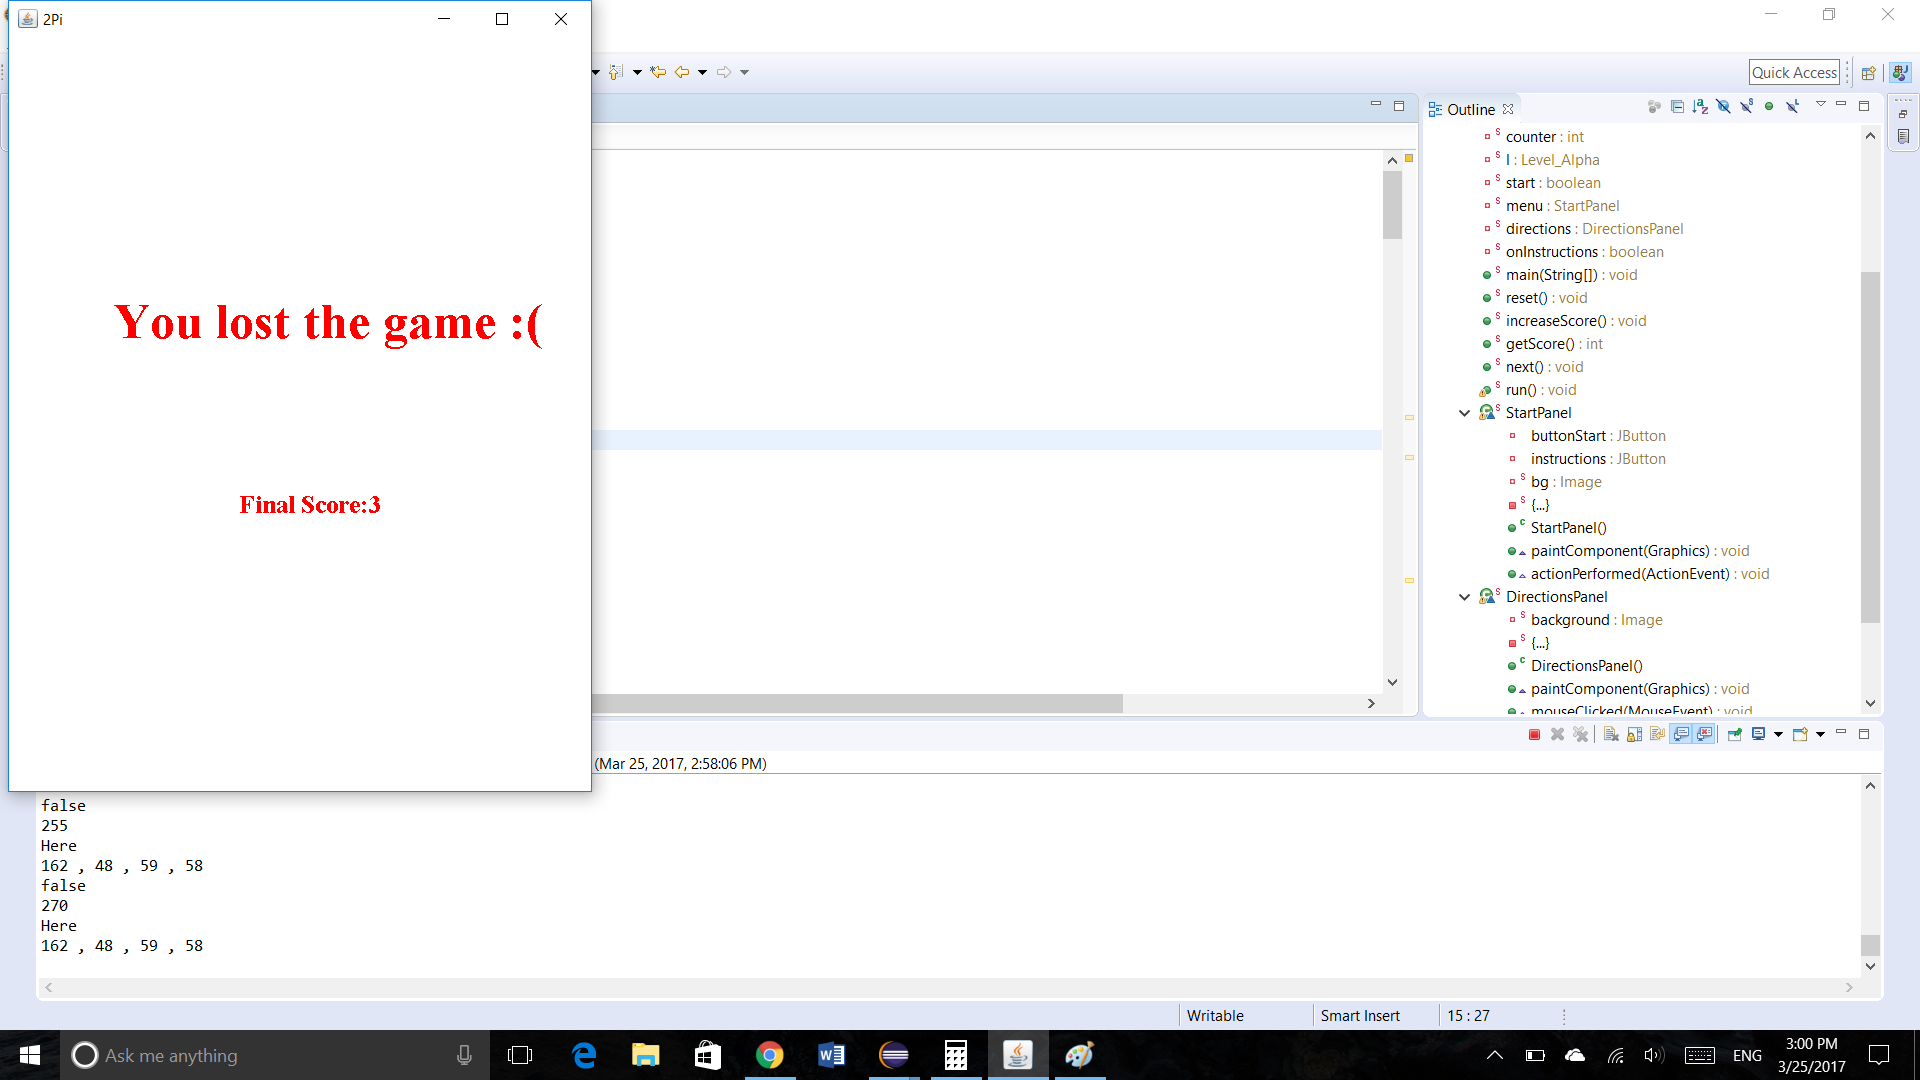Collapse the StartPanel tree node
The width and height of the screenshot is (1920, 1080).
[x=1464, y=413]
